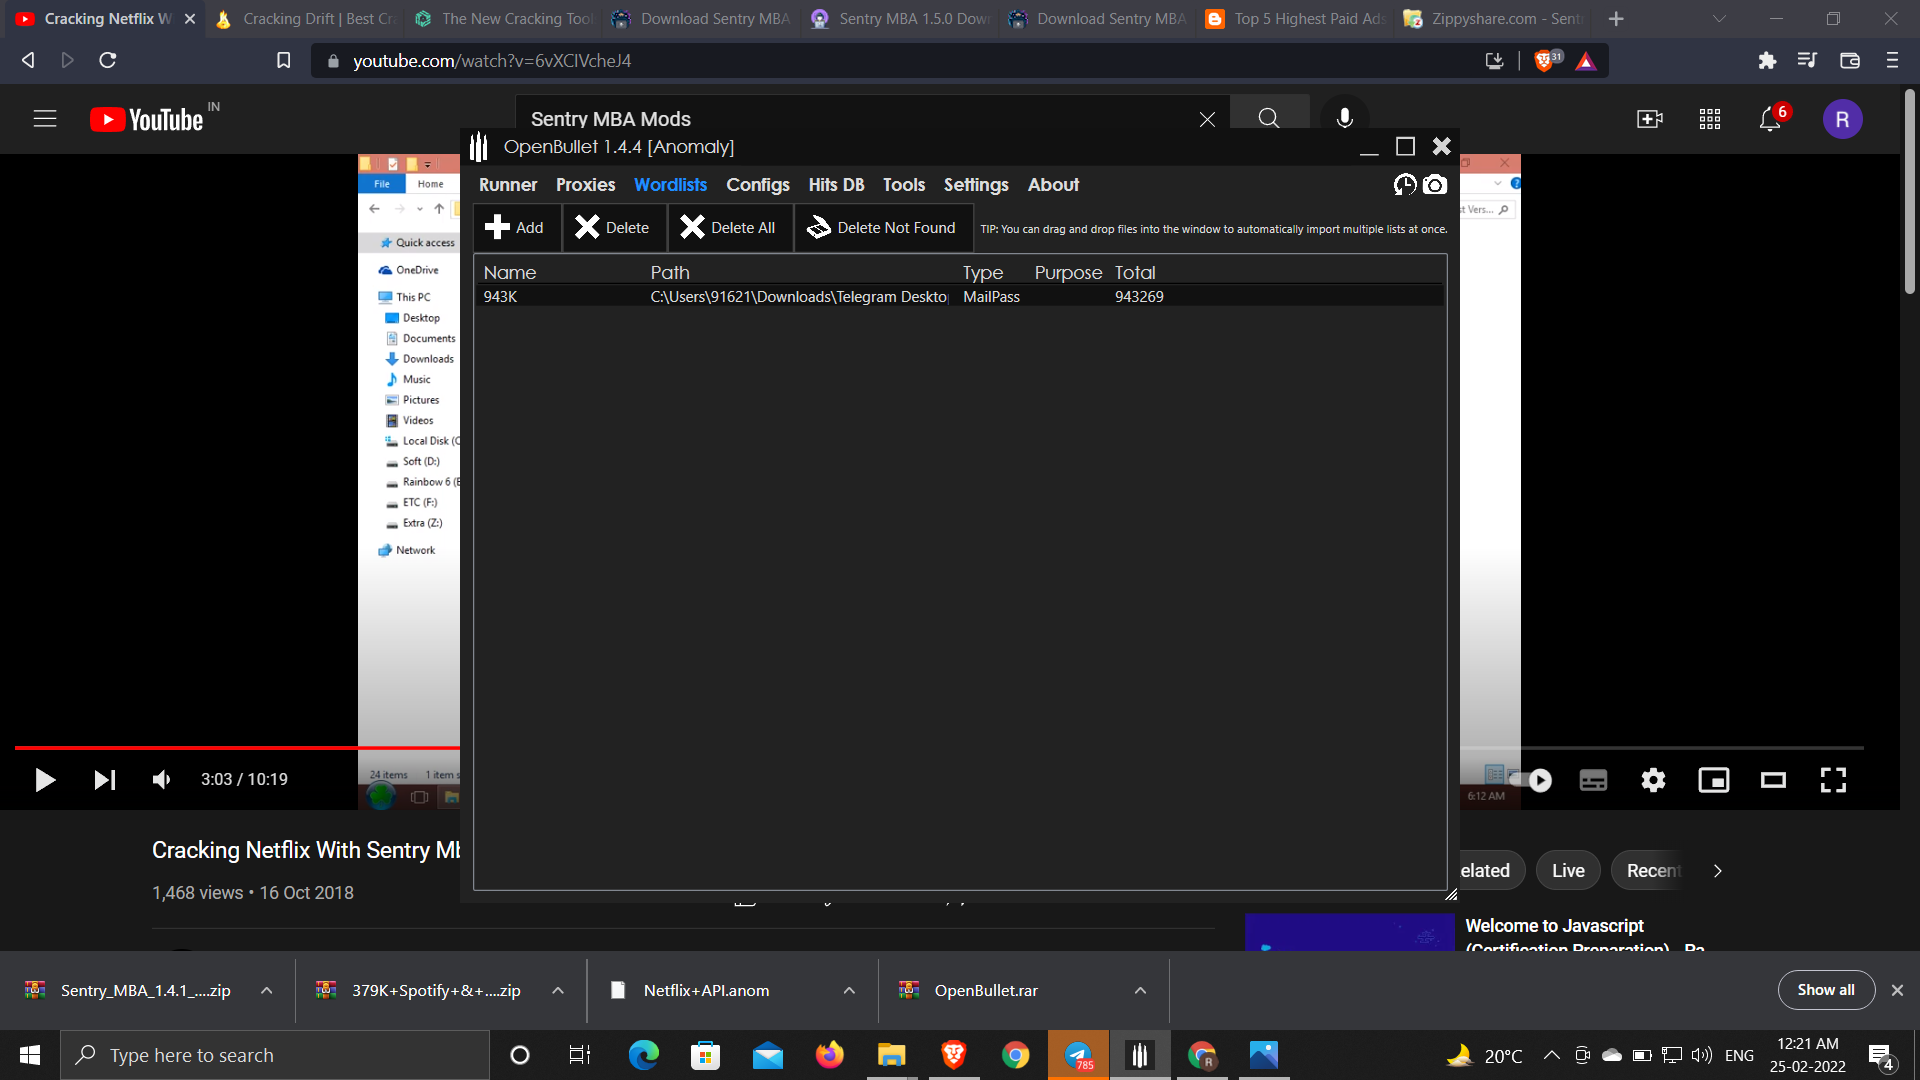Toggle the YouTube autoplay switch
The width and height of the screenshot is (1920, 1080).
pyautogui.click(x=1532, y=780)
